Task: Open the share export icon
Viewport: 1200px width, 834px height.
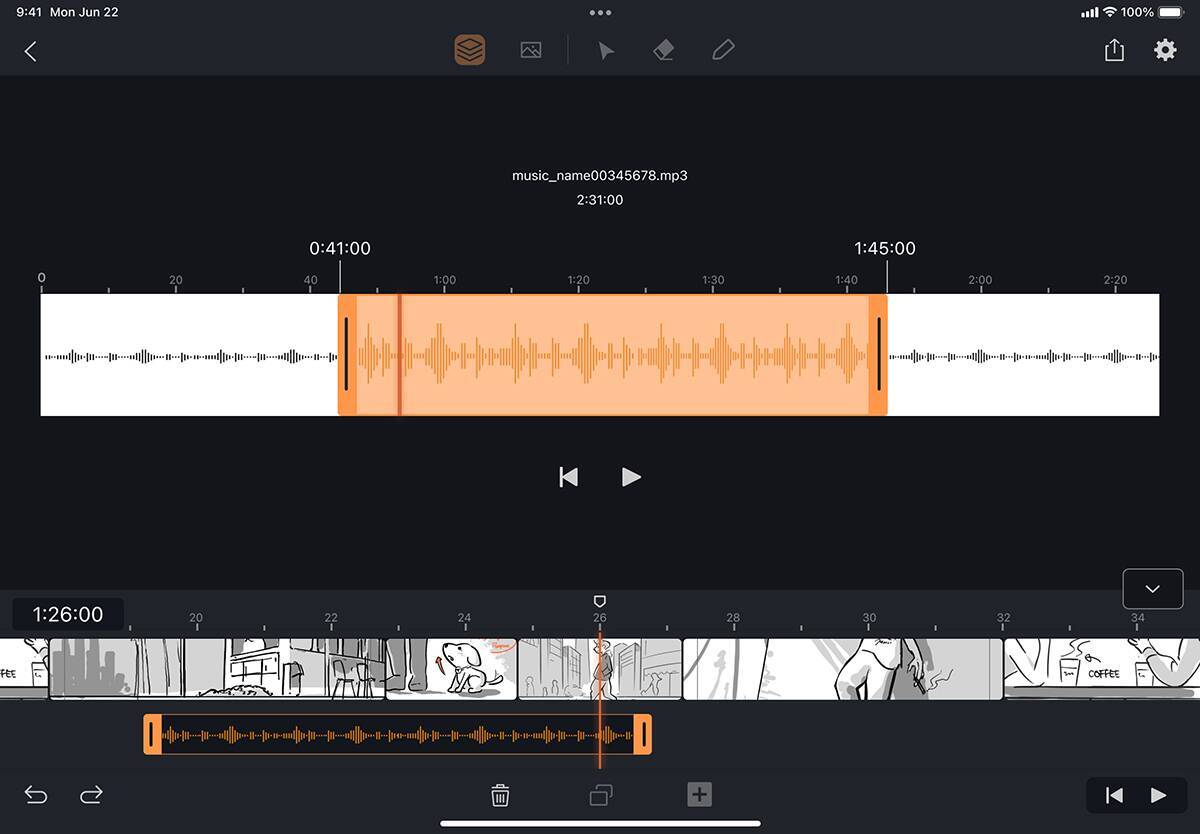Action: click(1114, 50)
